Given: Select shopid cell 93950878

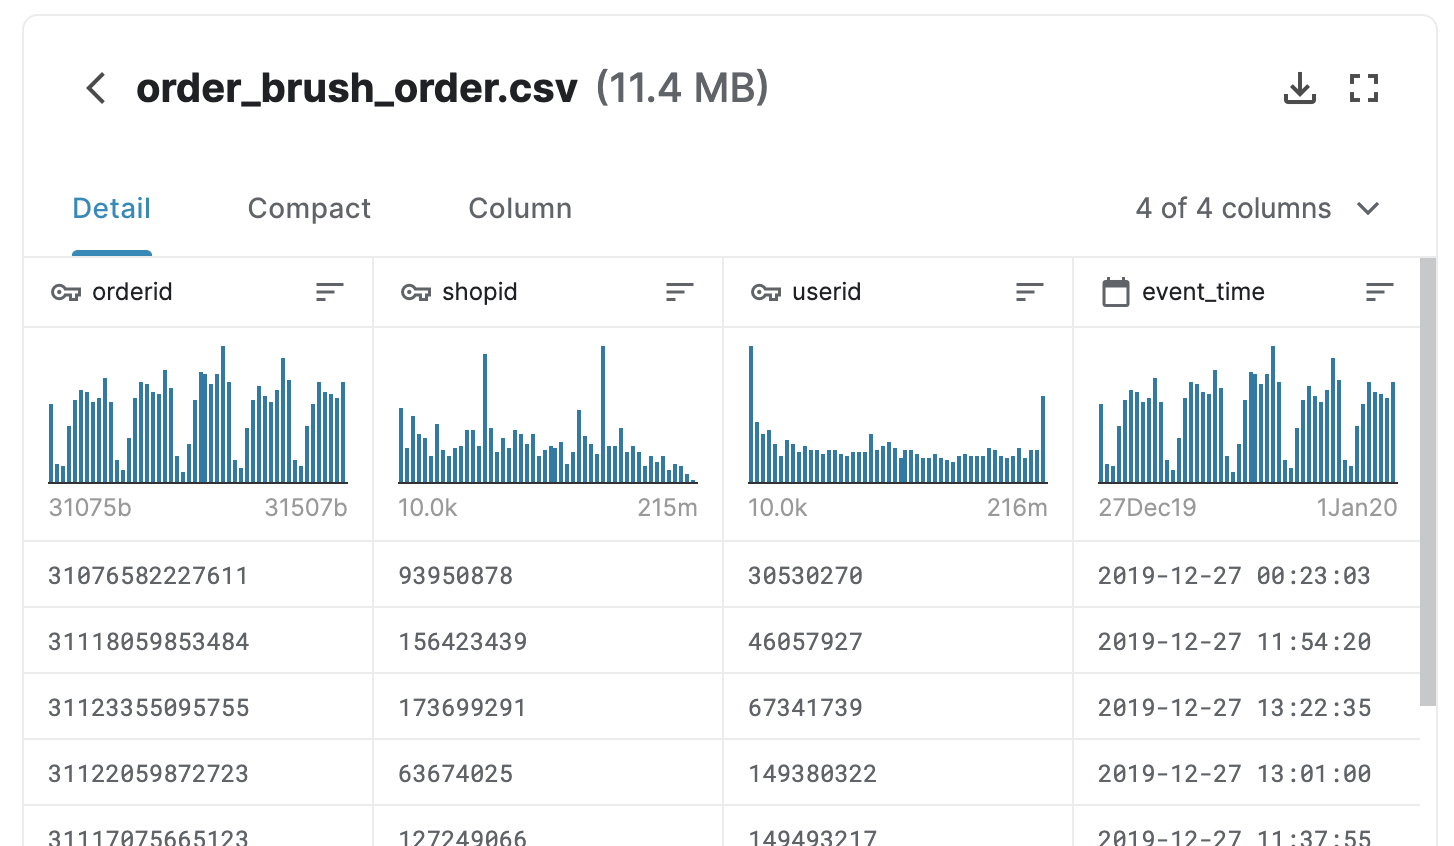Looking at the screenshot, I should tap(548, 575).
